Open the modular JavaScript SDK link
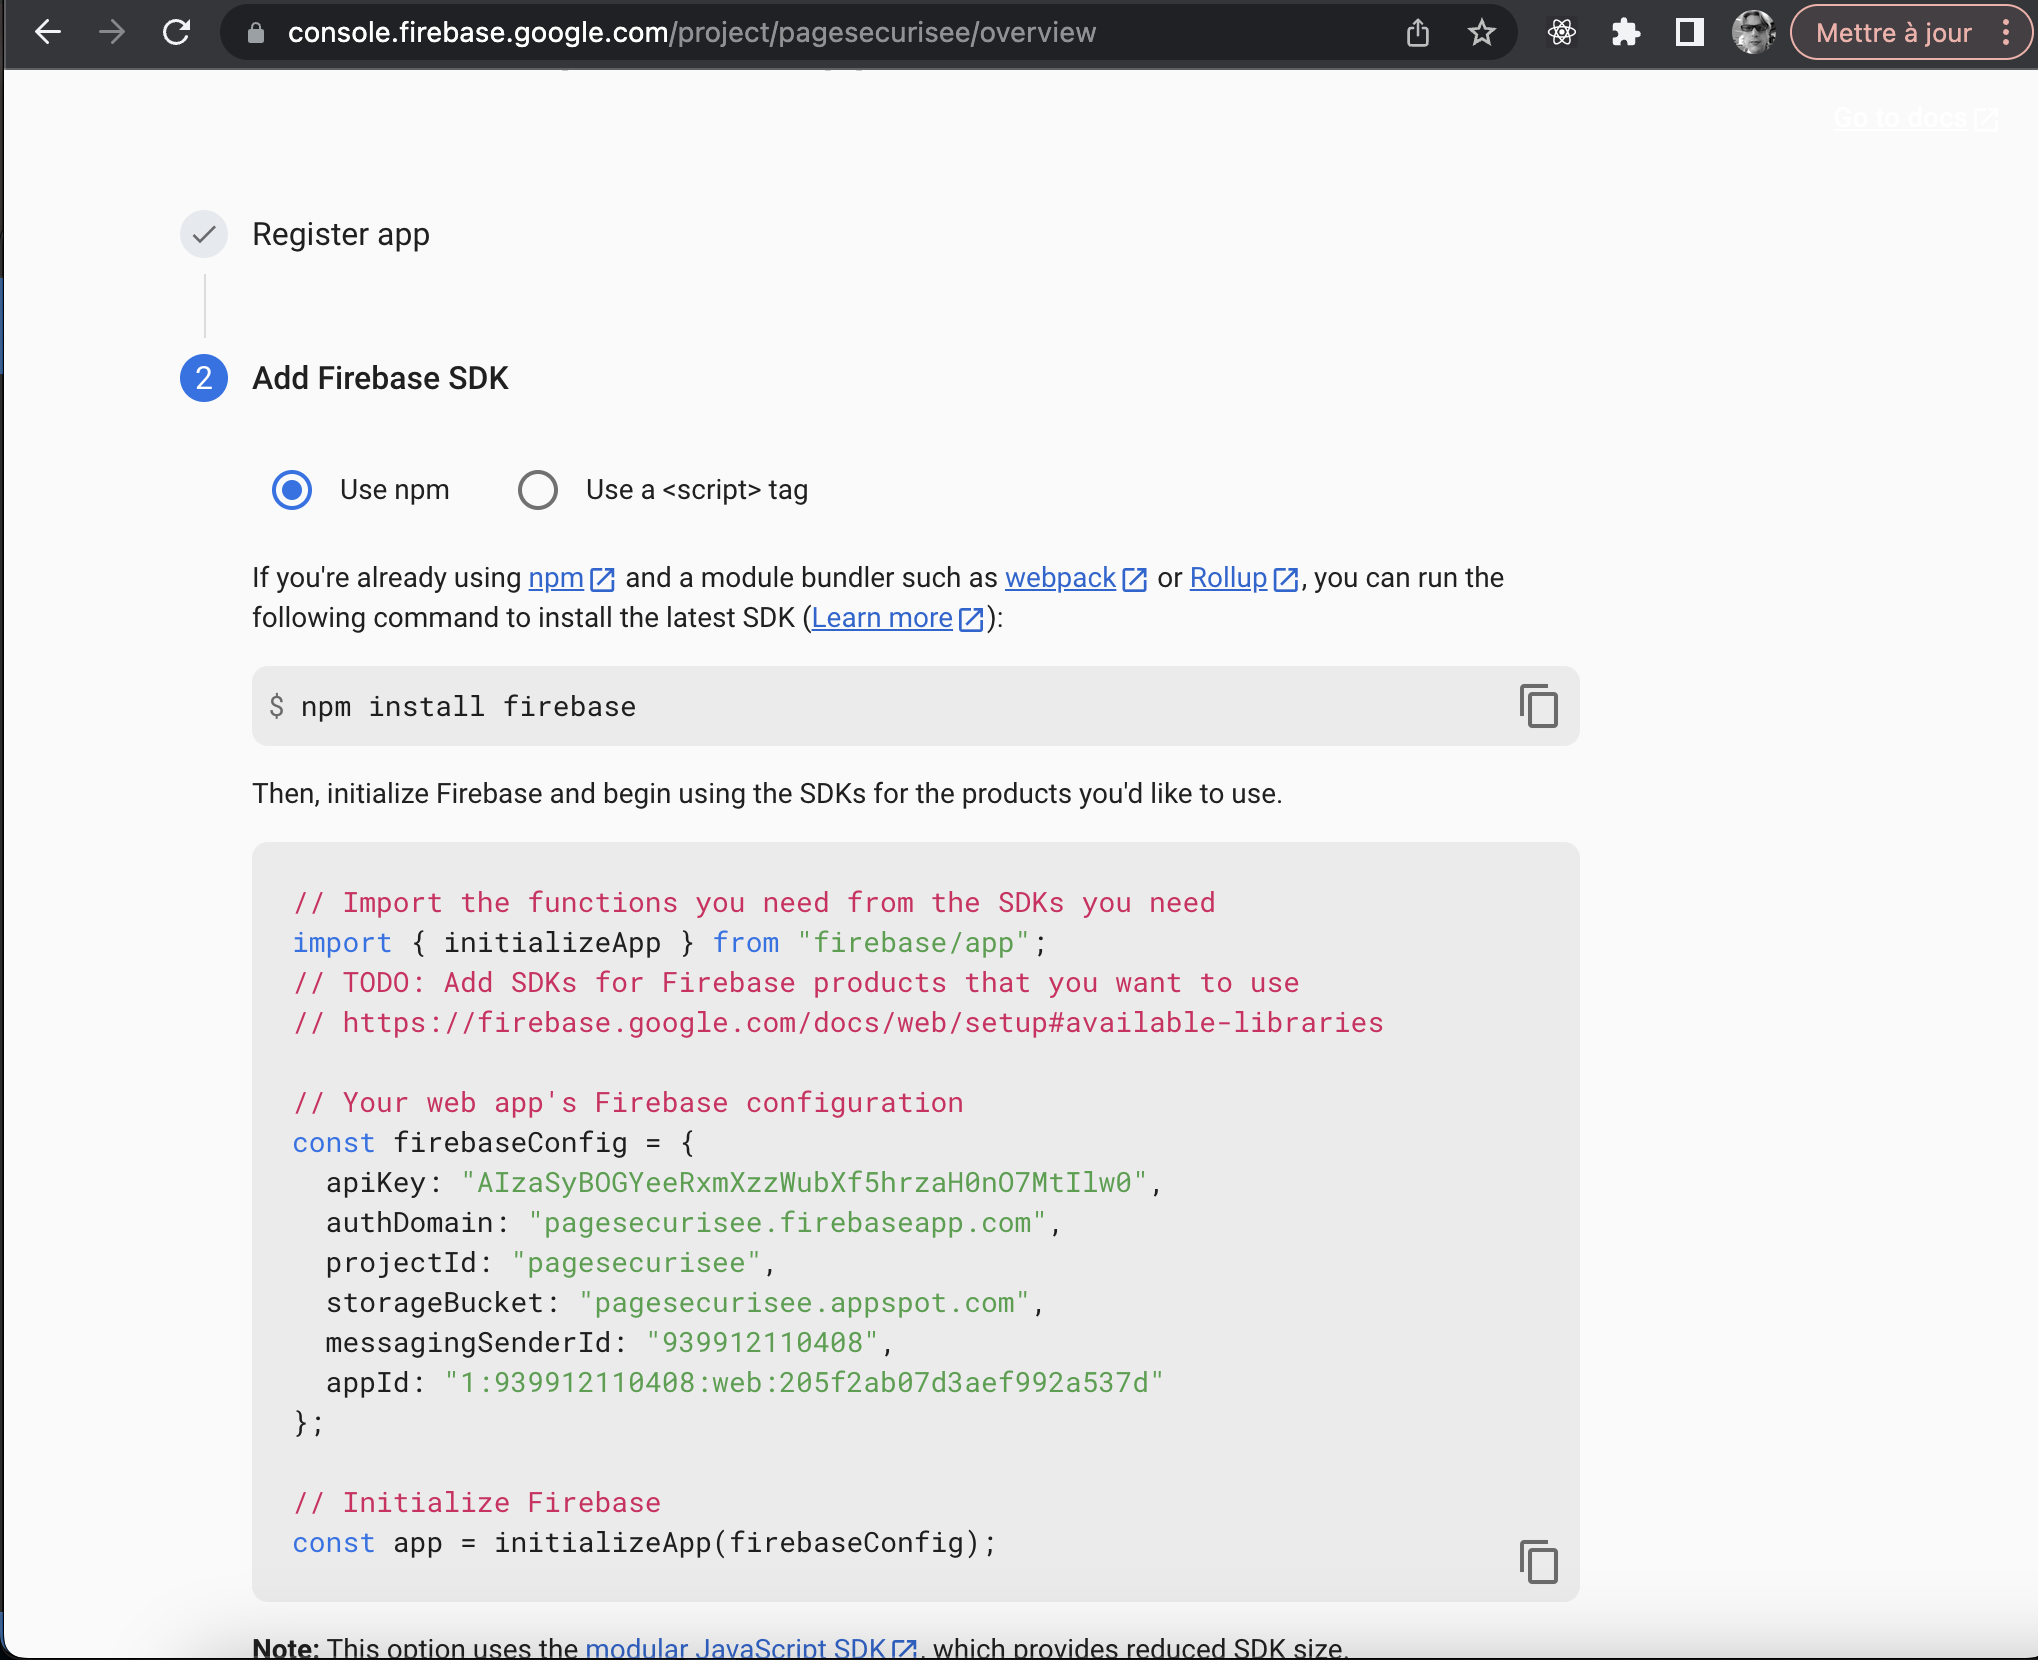The width and height of the screenshot is (2038, 1660). [736, 1647]
